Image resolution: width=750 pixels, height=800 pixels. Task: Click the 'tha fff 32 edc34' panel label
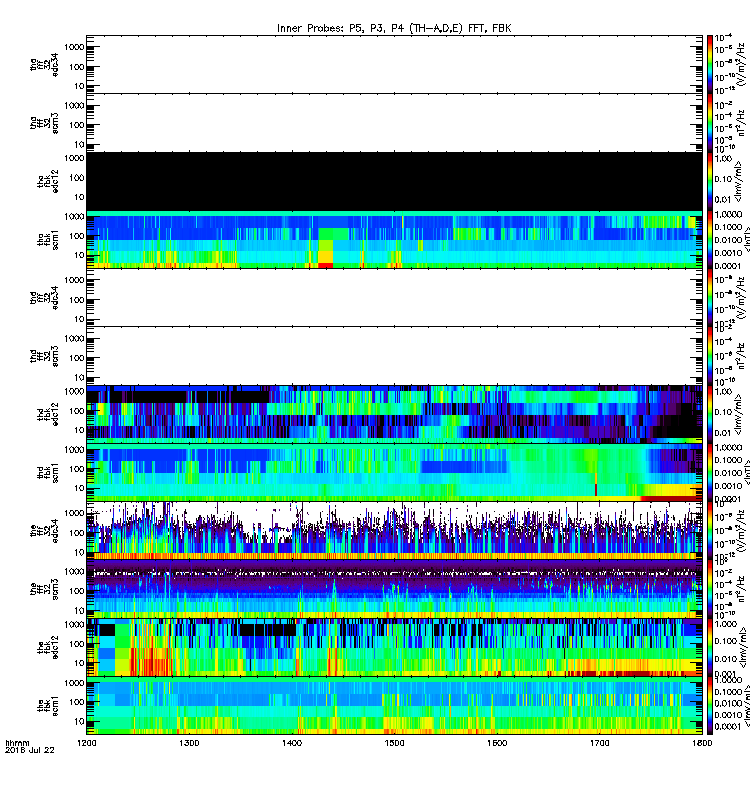click(x=44, y=64)
